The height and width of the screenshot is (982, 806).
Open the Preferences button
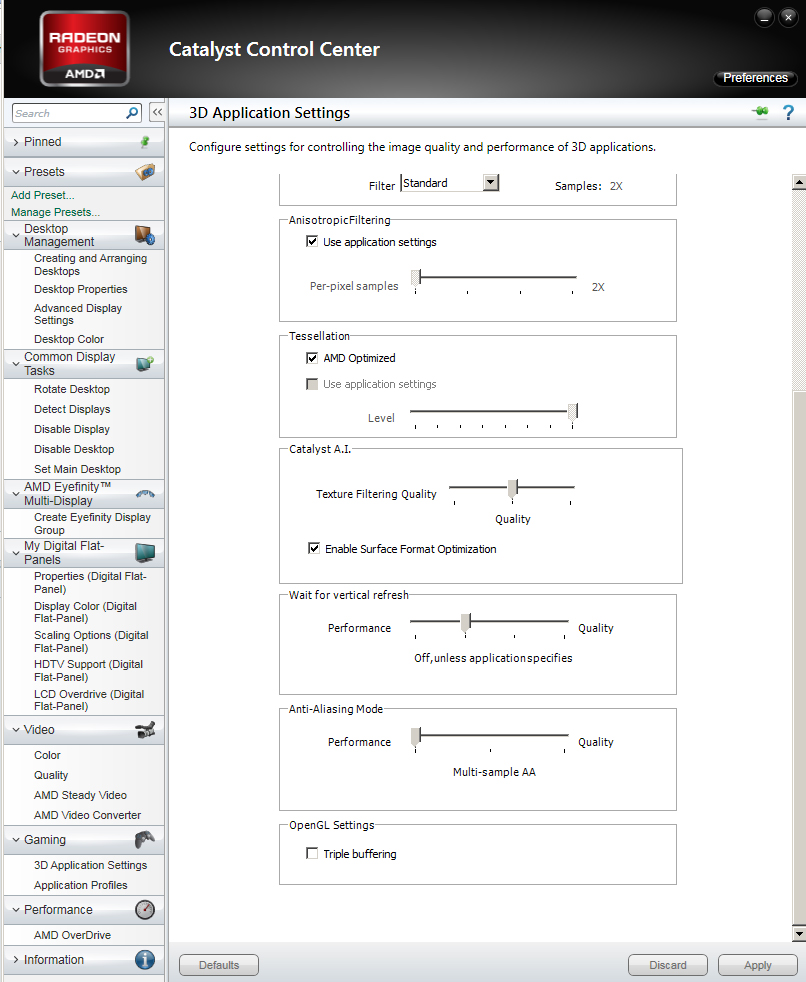[755, 78]
